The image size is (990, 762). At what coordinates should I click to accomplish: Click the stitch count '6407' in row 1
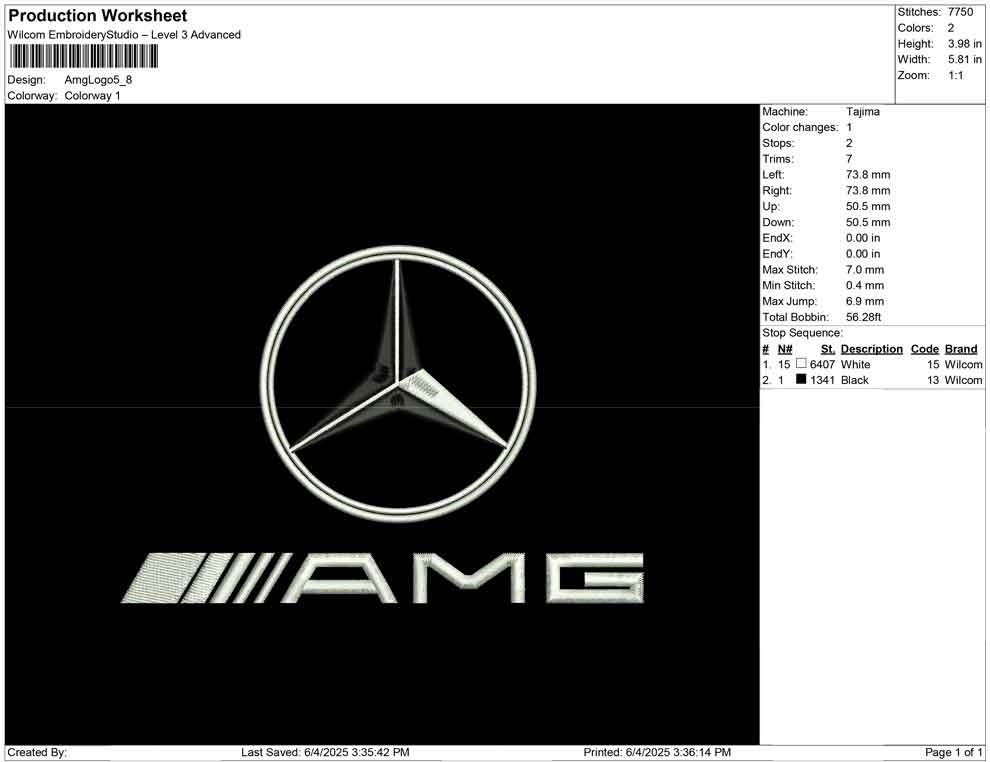(x=823, y=364)
